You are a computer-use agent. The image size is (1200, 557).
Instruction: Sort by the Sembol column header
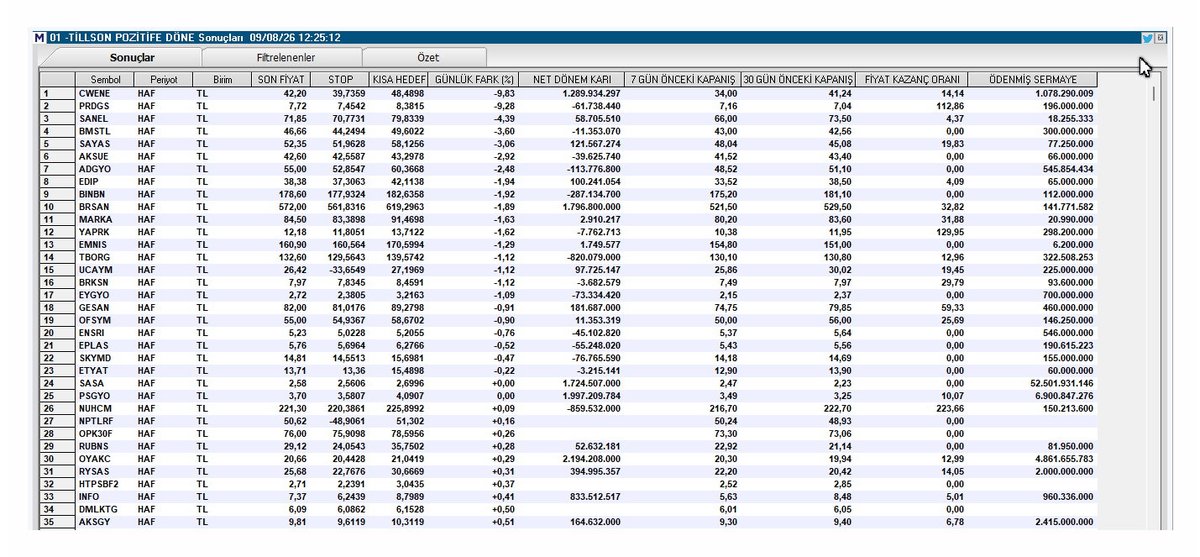point(105,79)
